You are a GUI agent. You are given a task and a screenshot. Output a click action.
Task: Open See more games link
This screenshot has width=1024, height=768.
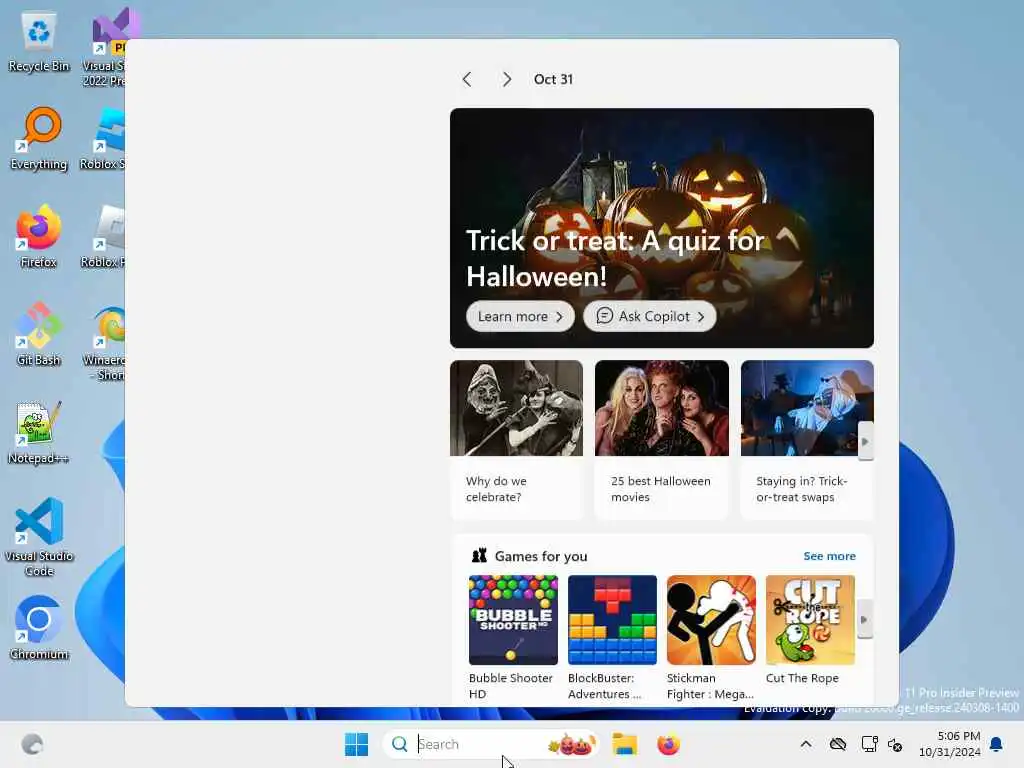(829, 556)
